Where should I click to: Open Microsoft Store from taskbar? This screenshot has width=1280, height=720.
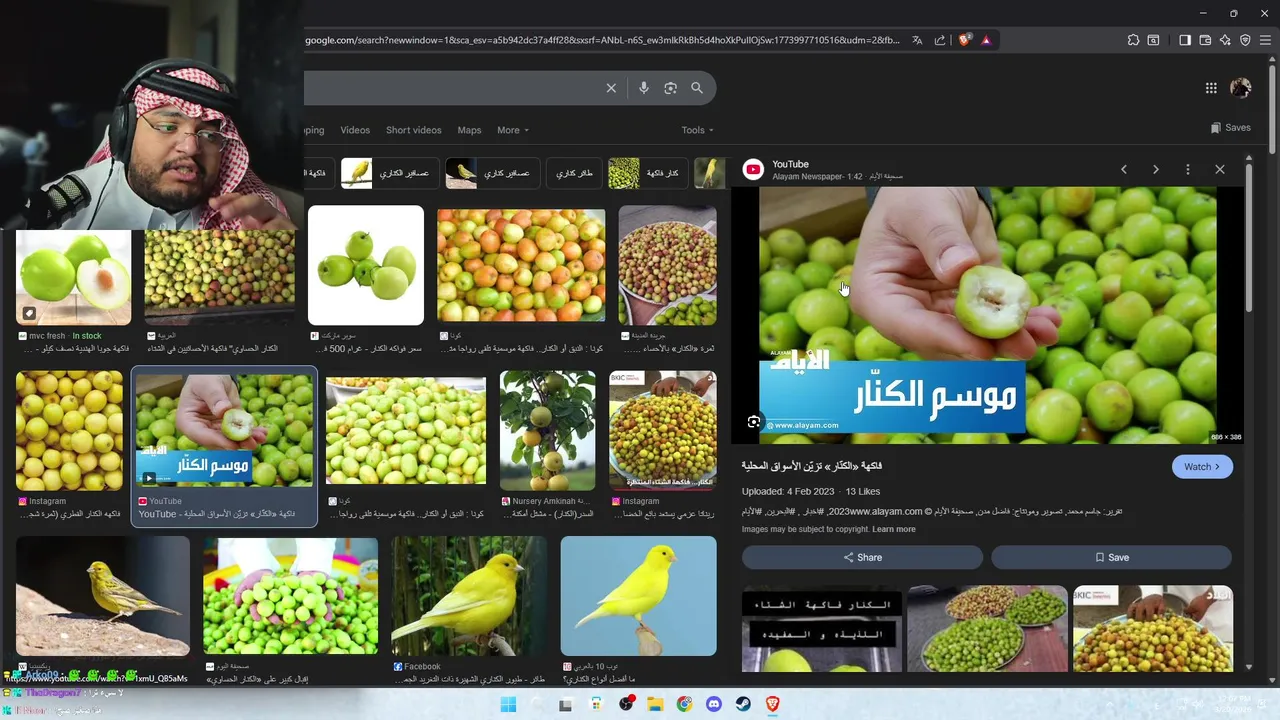596,704
